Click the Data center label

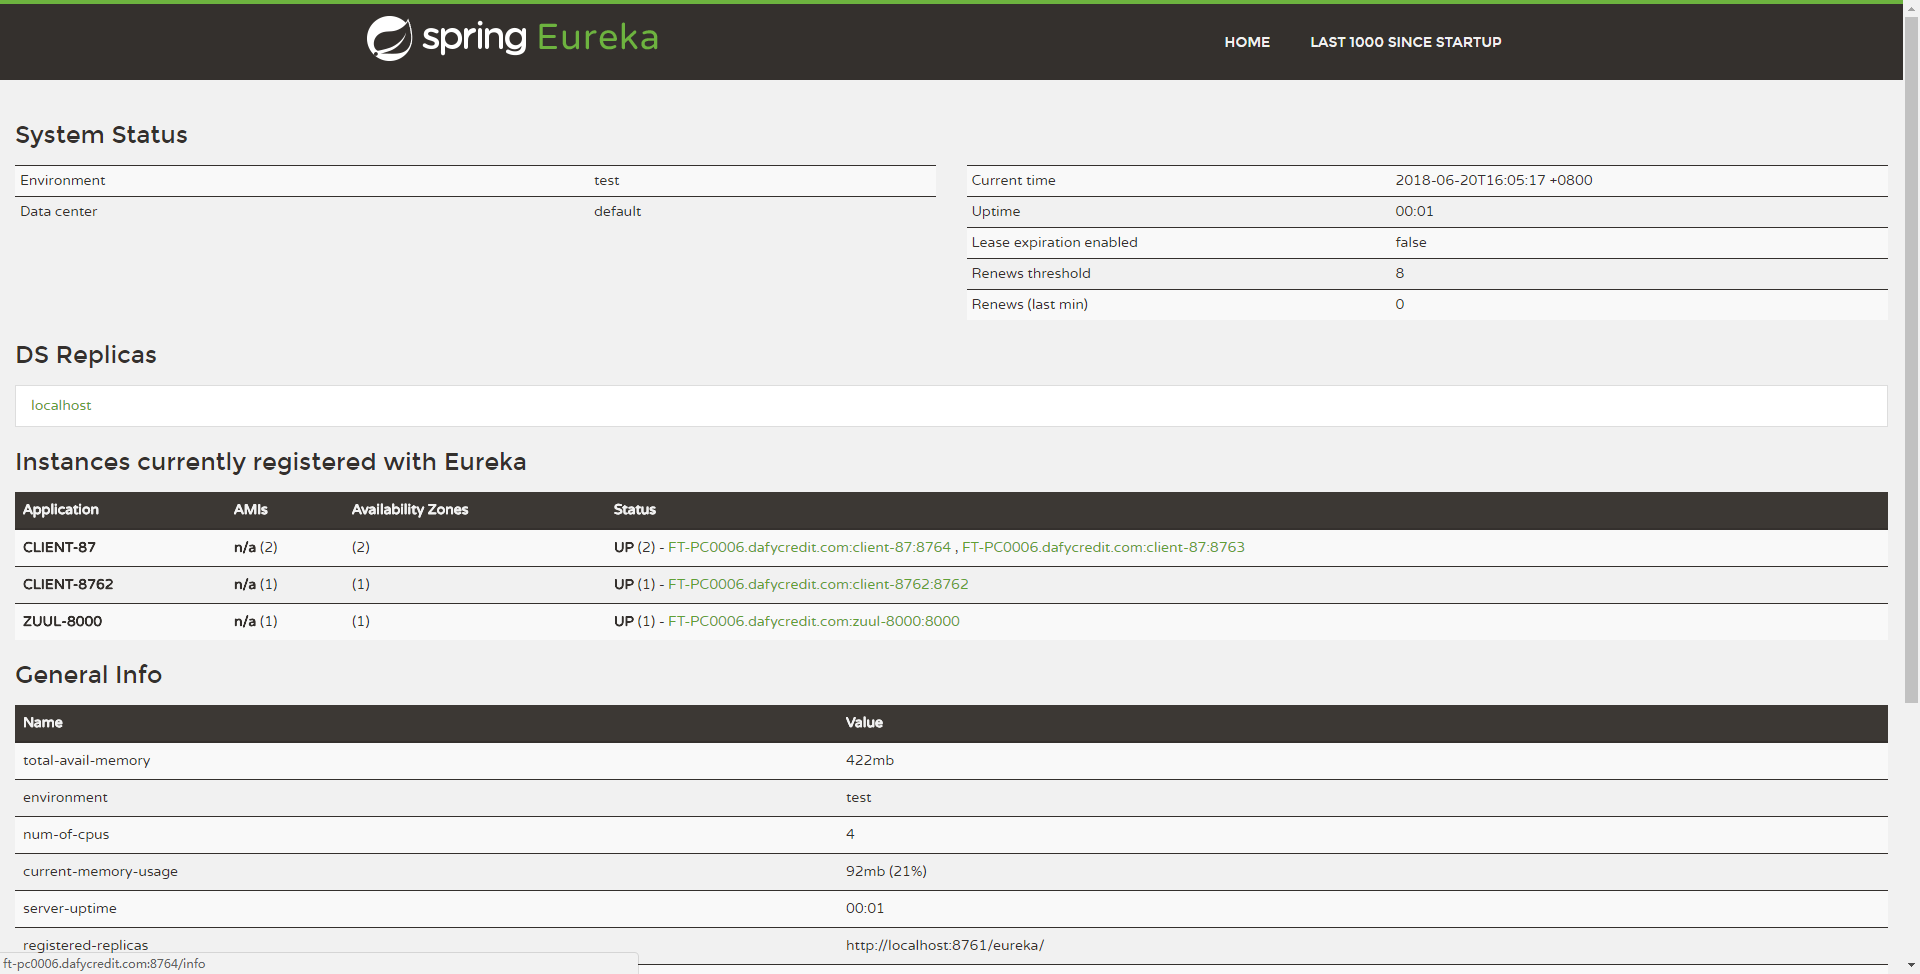pos(58,211)
